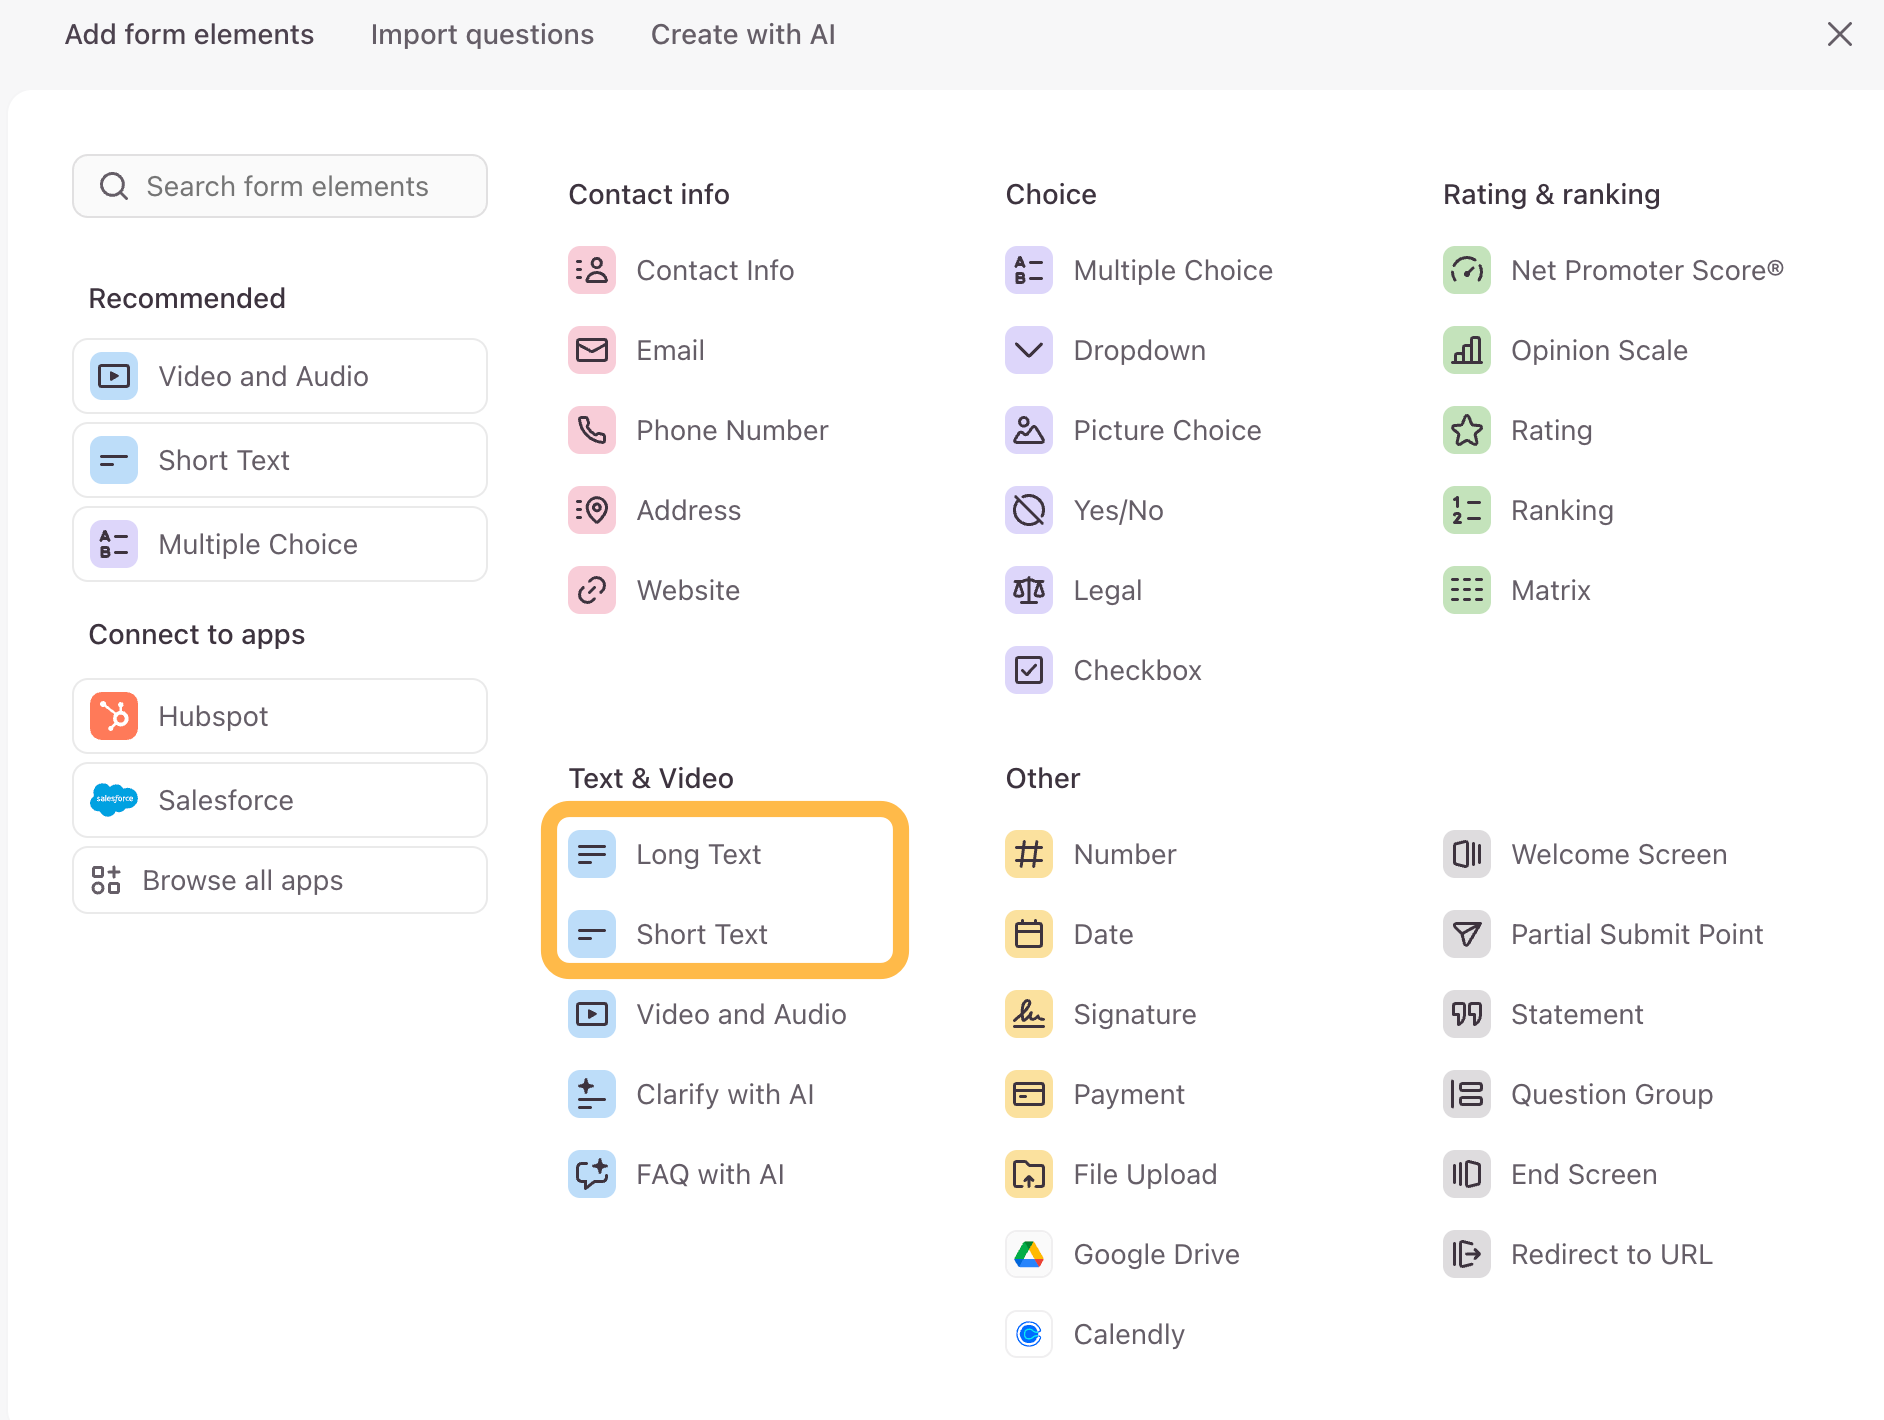
Task: Add a Dropdown element
Action: click(1138, 350)
